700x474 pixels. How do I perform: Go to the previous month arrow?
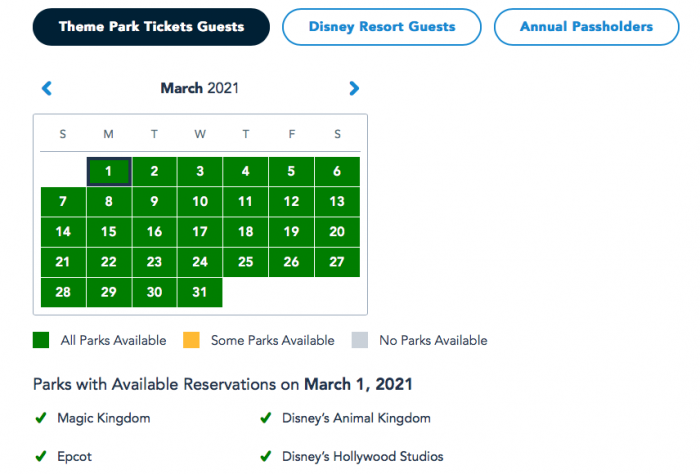47,89
